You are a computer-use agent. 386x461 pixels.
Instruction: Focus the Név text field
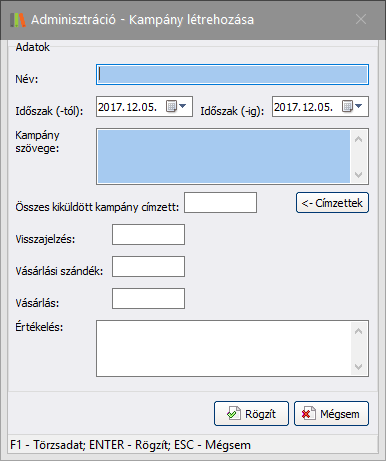pyautogui.click(x=232, y=74)
